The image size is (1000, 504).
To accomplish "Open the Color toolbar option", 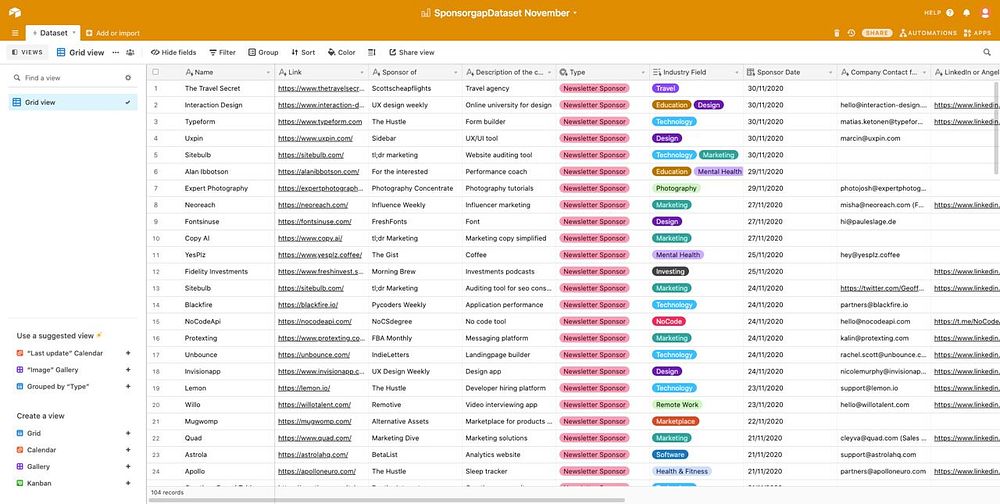I will (x=341, y=52).
